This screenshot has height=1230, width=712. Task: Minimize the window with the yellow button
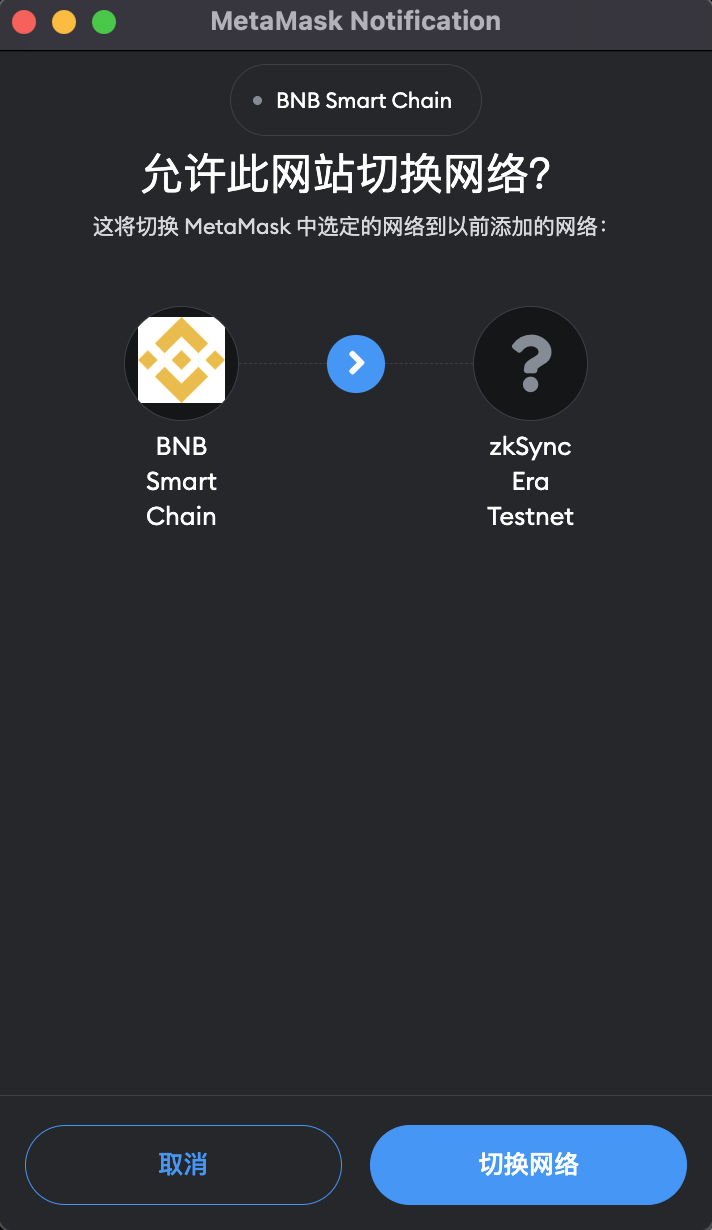64,21
